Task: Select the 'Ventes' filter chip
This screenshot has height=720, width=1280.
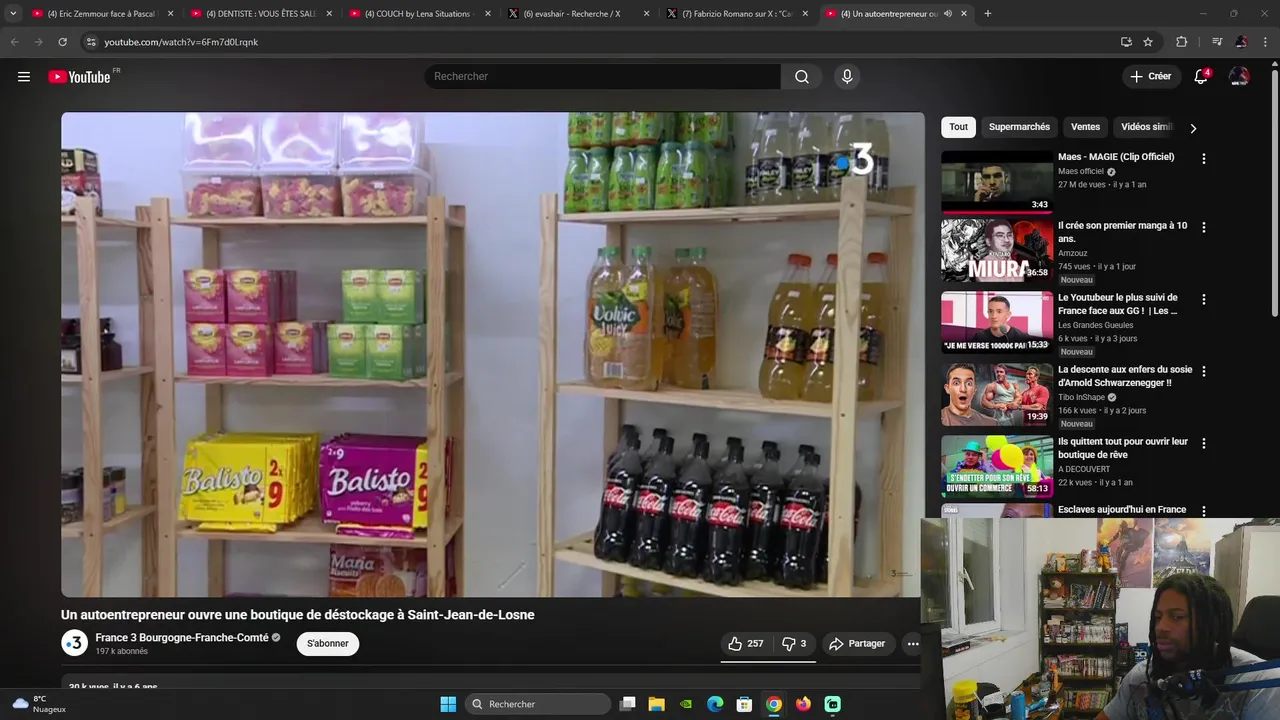Action: pyautogui.click(x=1085, y=127)
